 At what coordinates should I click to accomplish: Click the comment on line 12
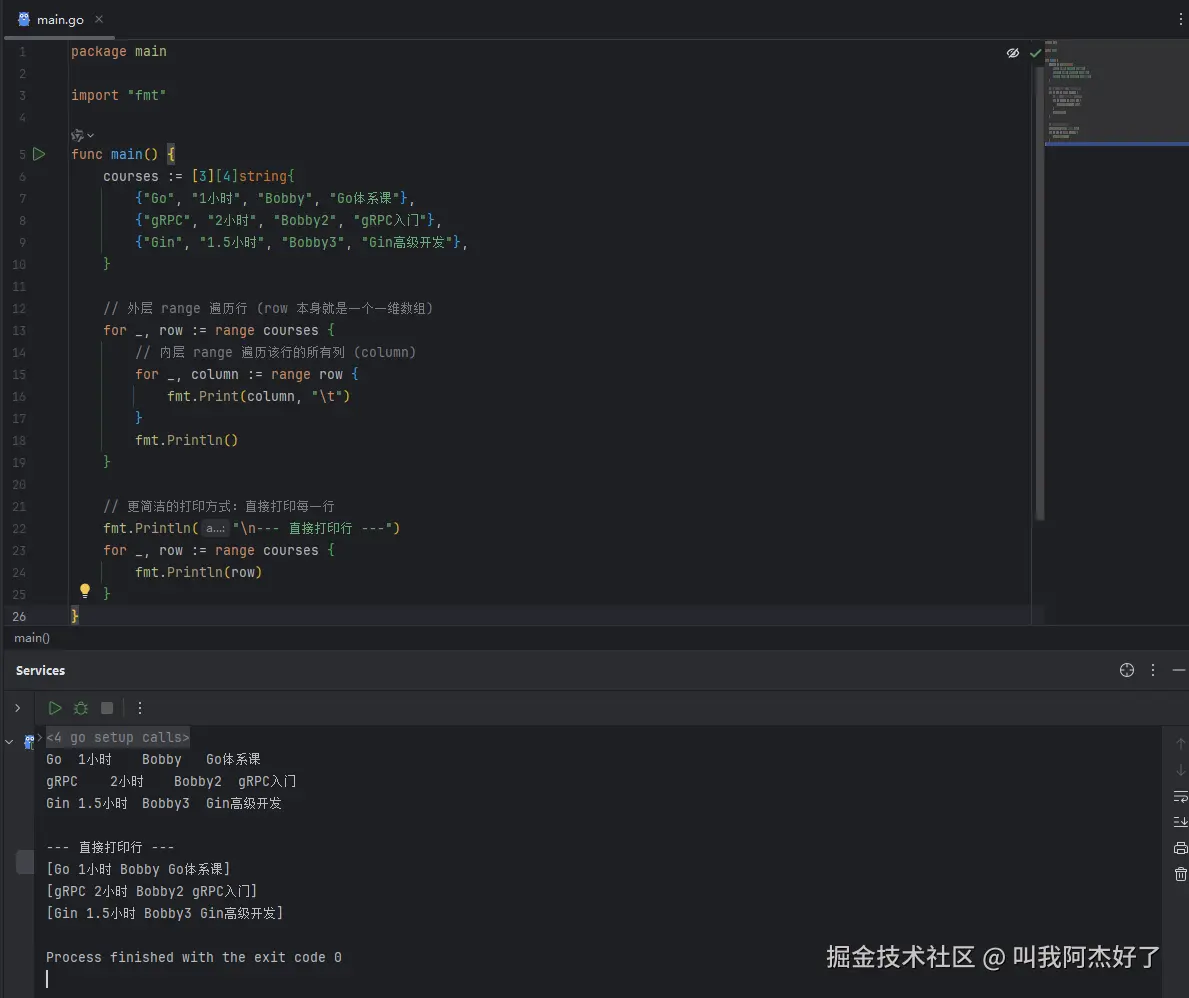(268, 308)
